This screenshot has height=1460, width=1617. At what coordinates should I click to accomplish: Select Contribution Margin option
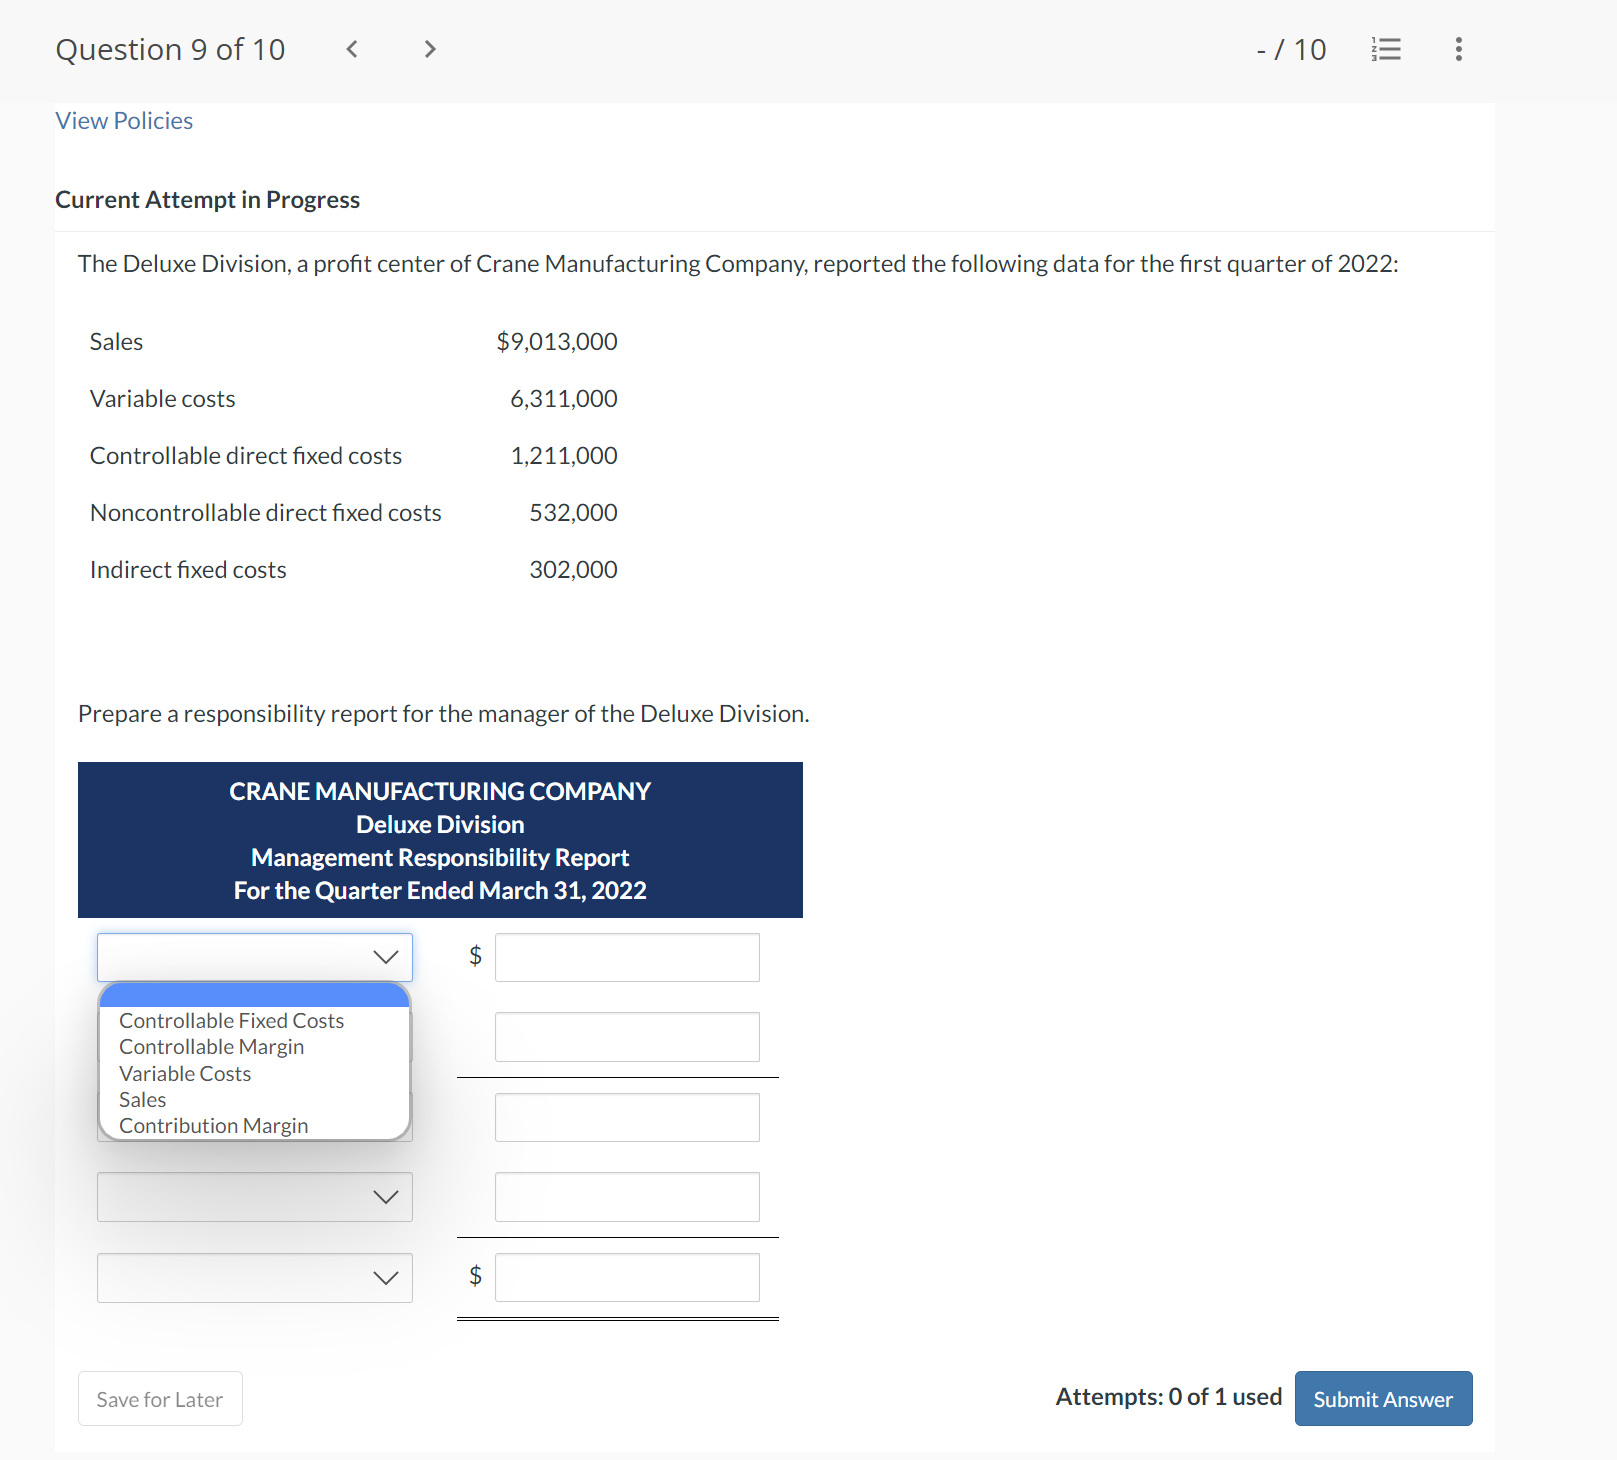click(x=213, y=1126)
